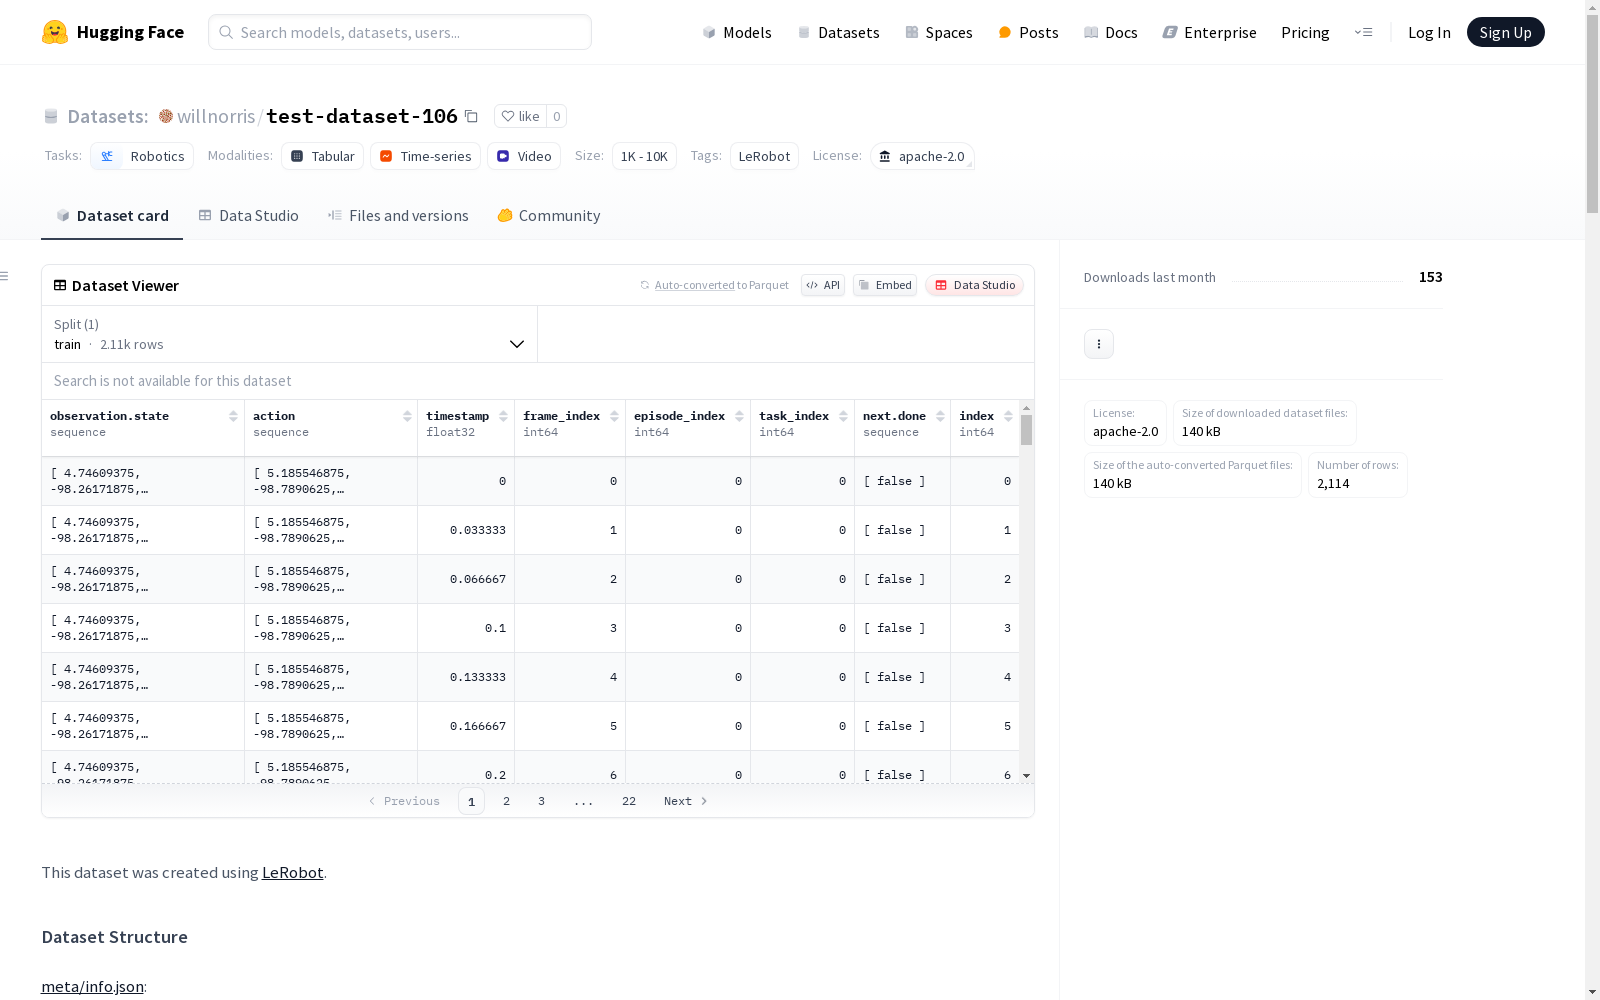
Task: Click Previous in the table pagination
Action: coord(404,801)
